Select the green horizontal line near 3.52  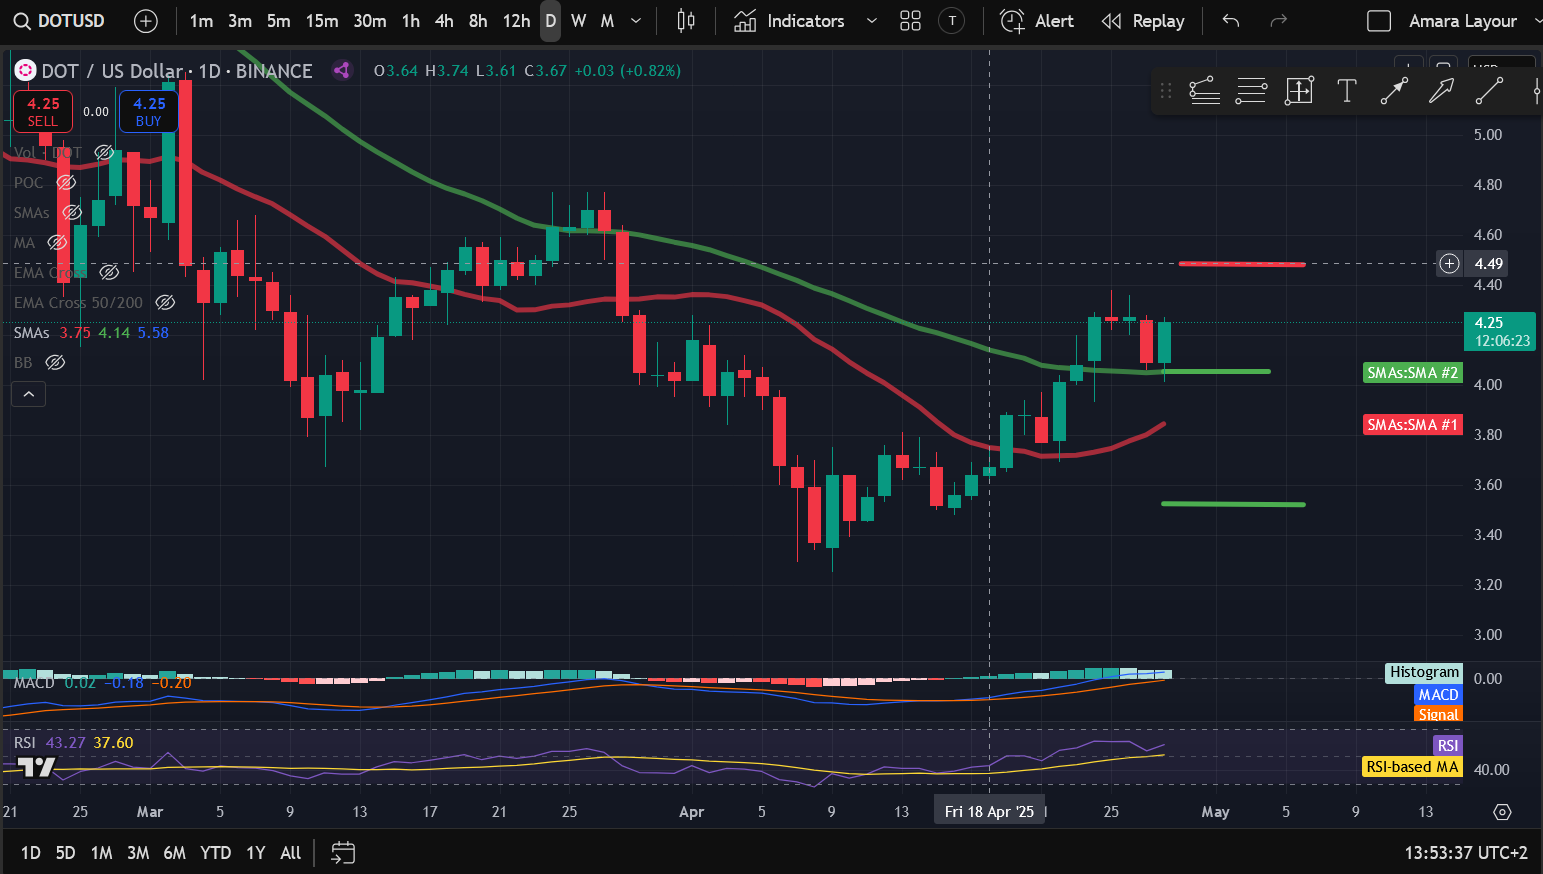click(x=1233, y=504)
